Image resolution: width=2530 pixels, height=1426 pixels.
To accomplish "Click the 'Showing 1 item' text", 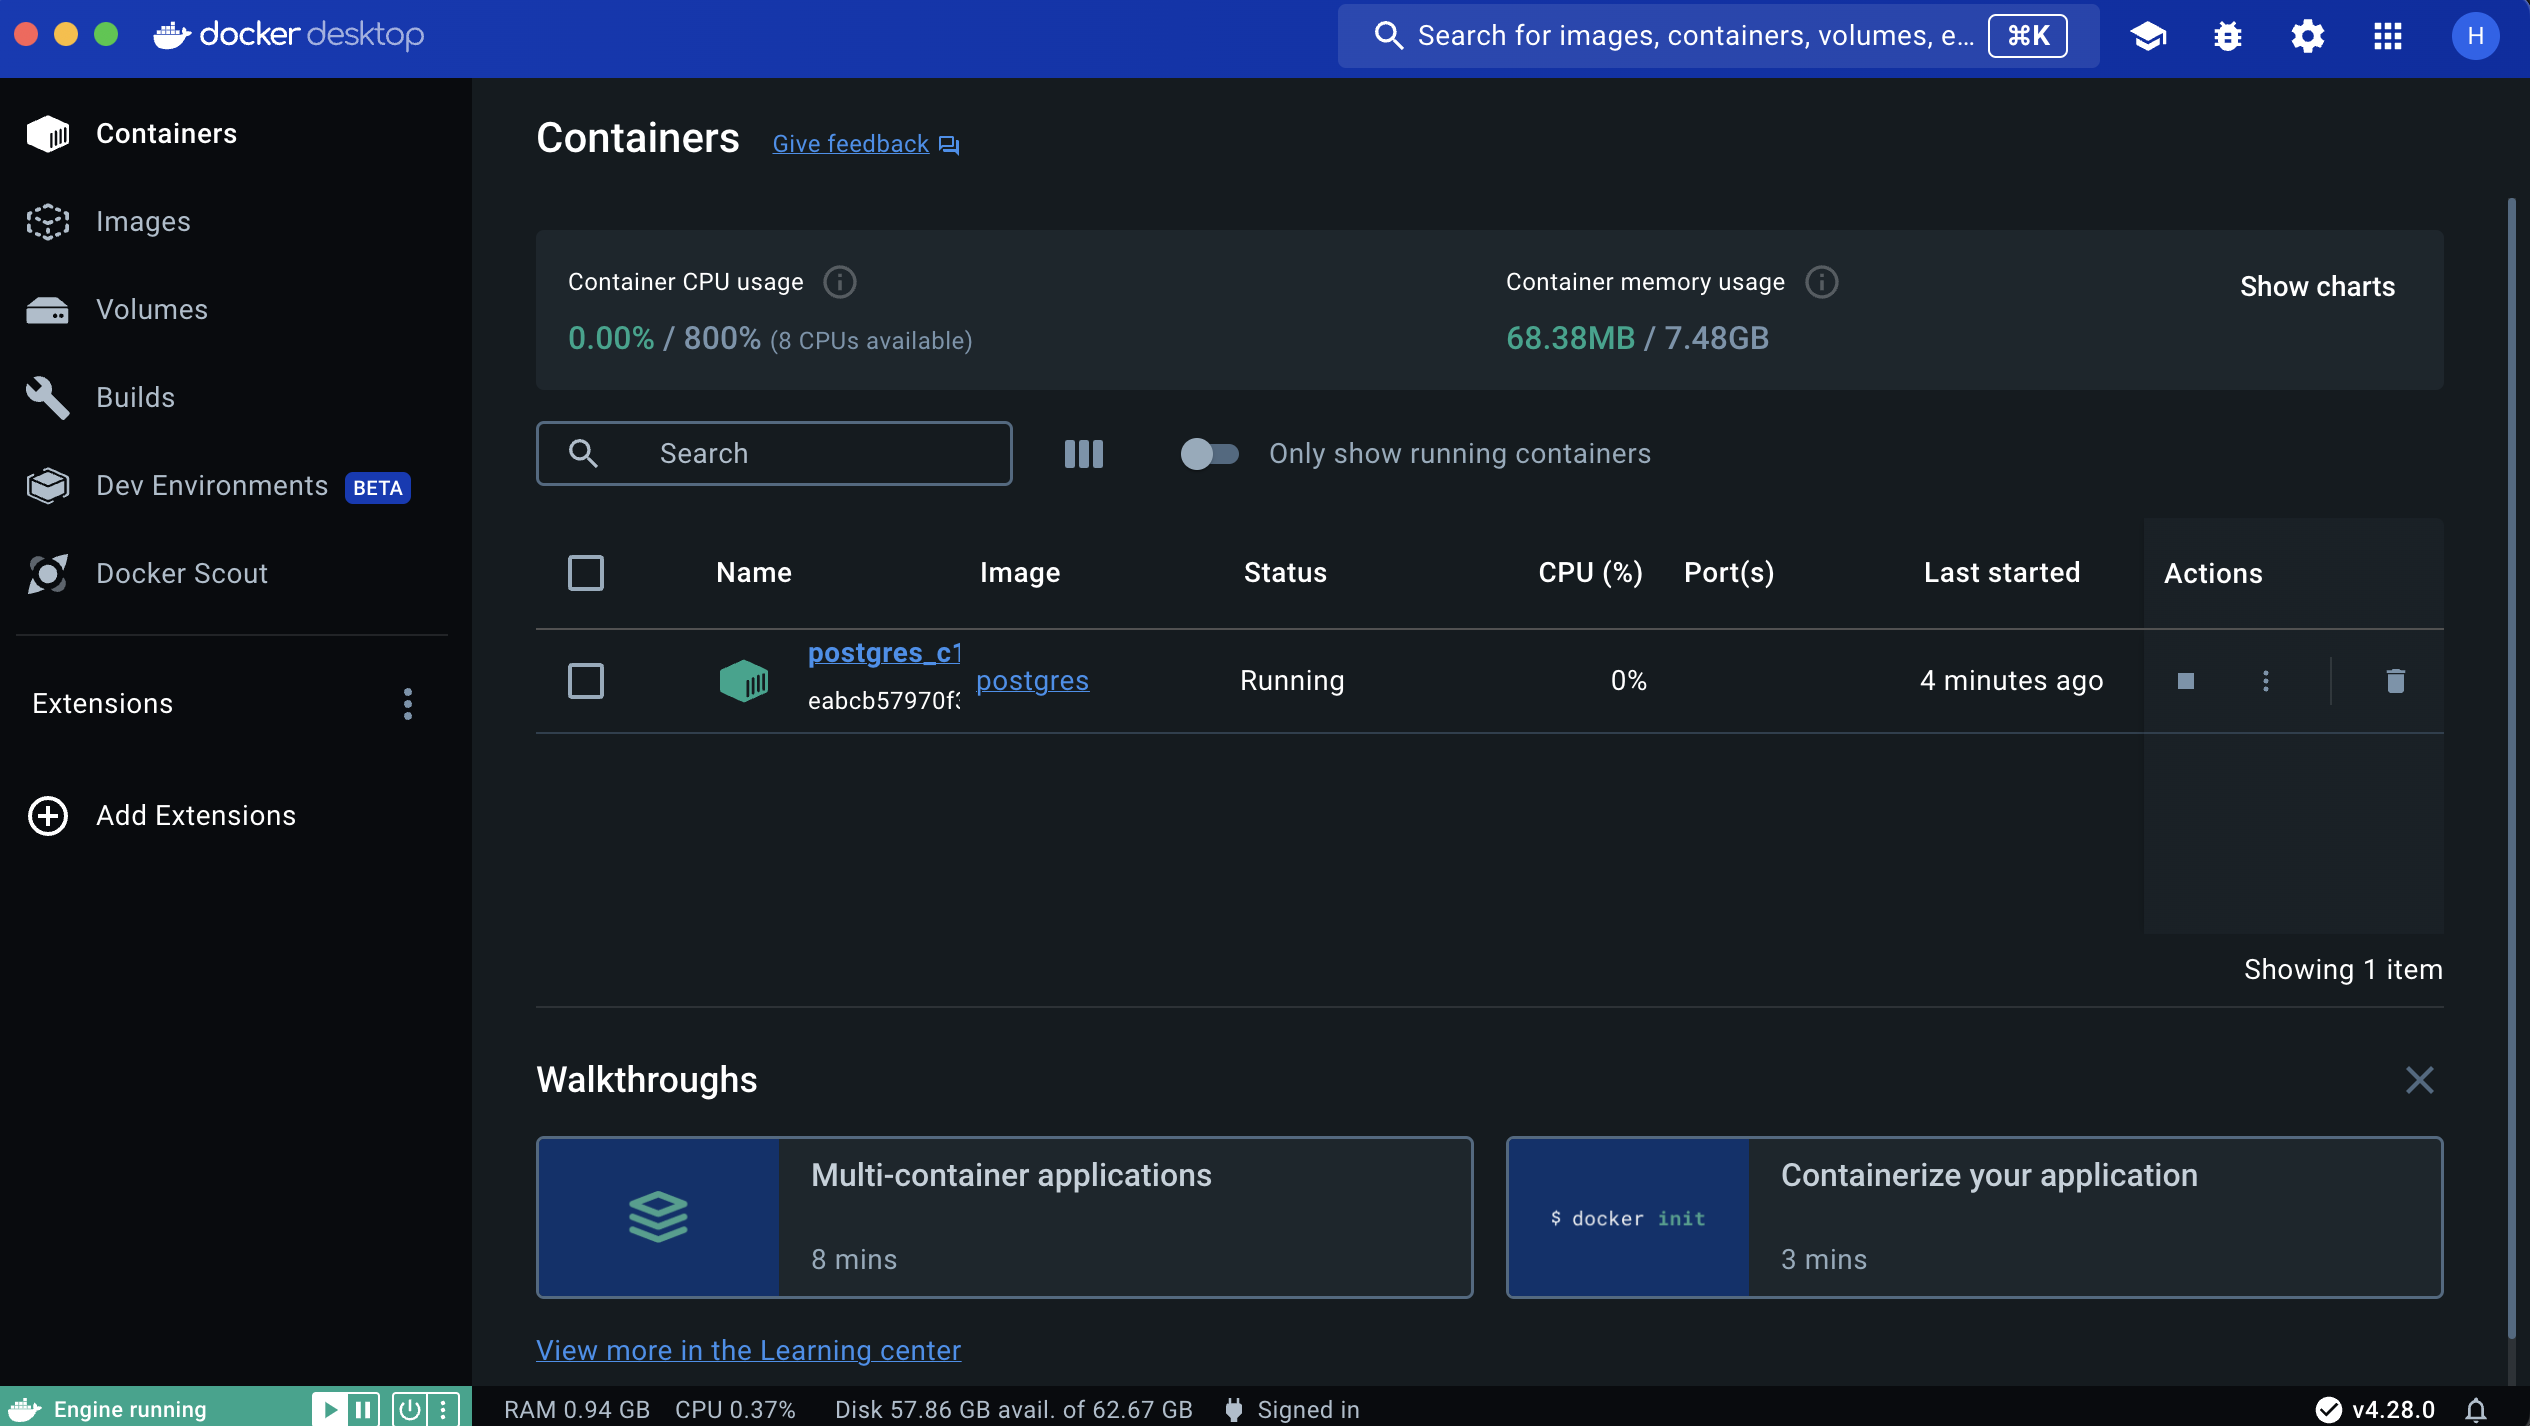I will coord(2343,970).
